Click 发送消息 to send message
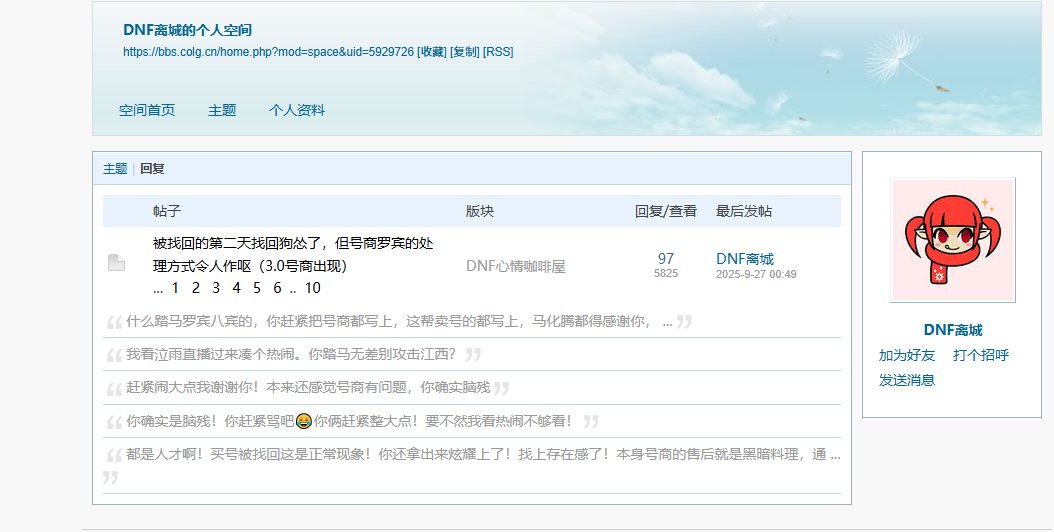Image resolution: width=1054 pixels, height=532 pixels. click(x=907, y=380)
